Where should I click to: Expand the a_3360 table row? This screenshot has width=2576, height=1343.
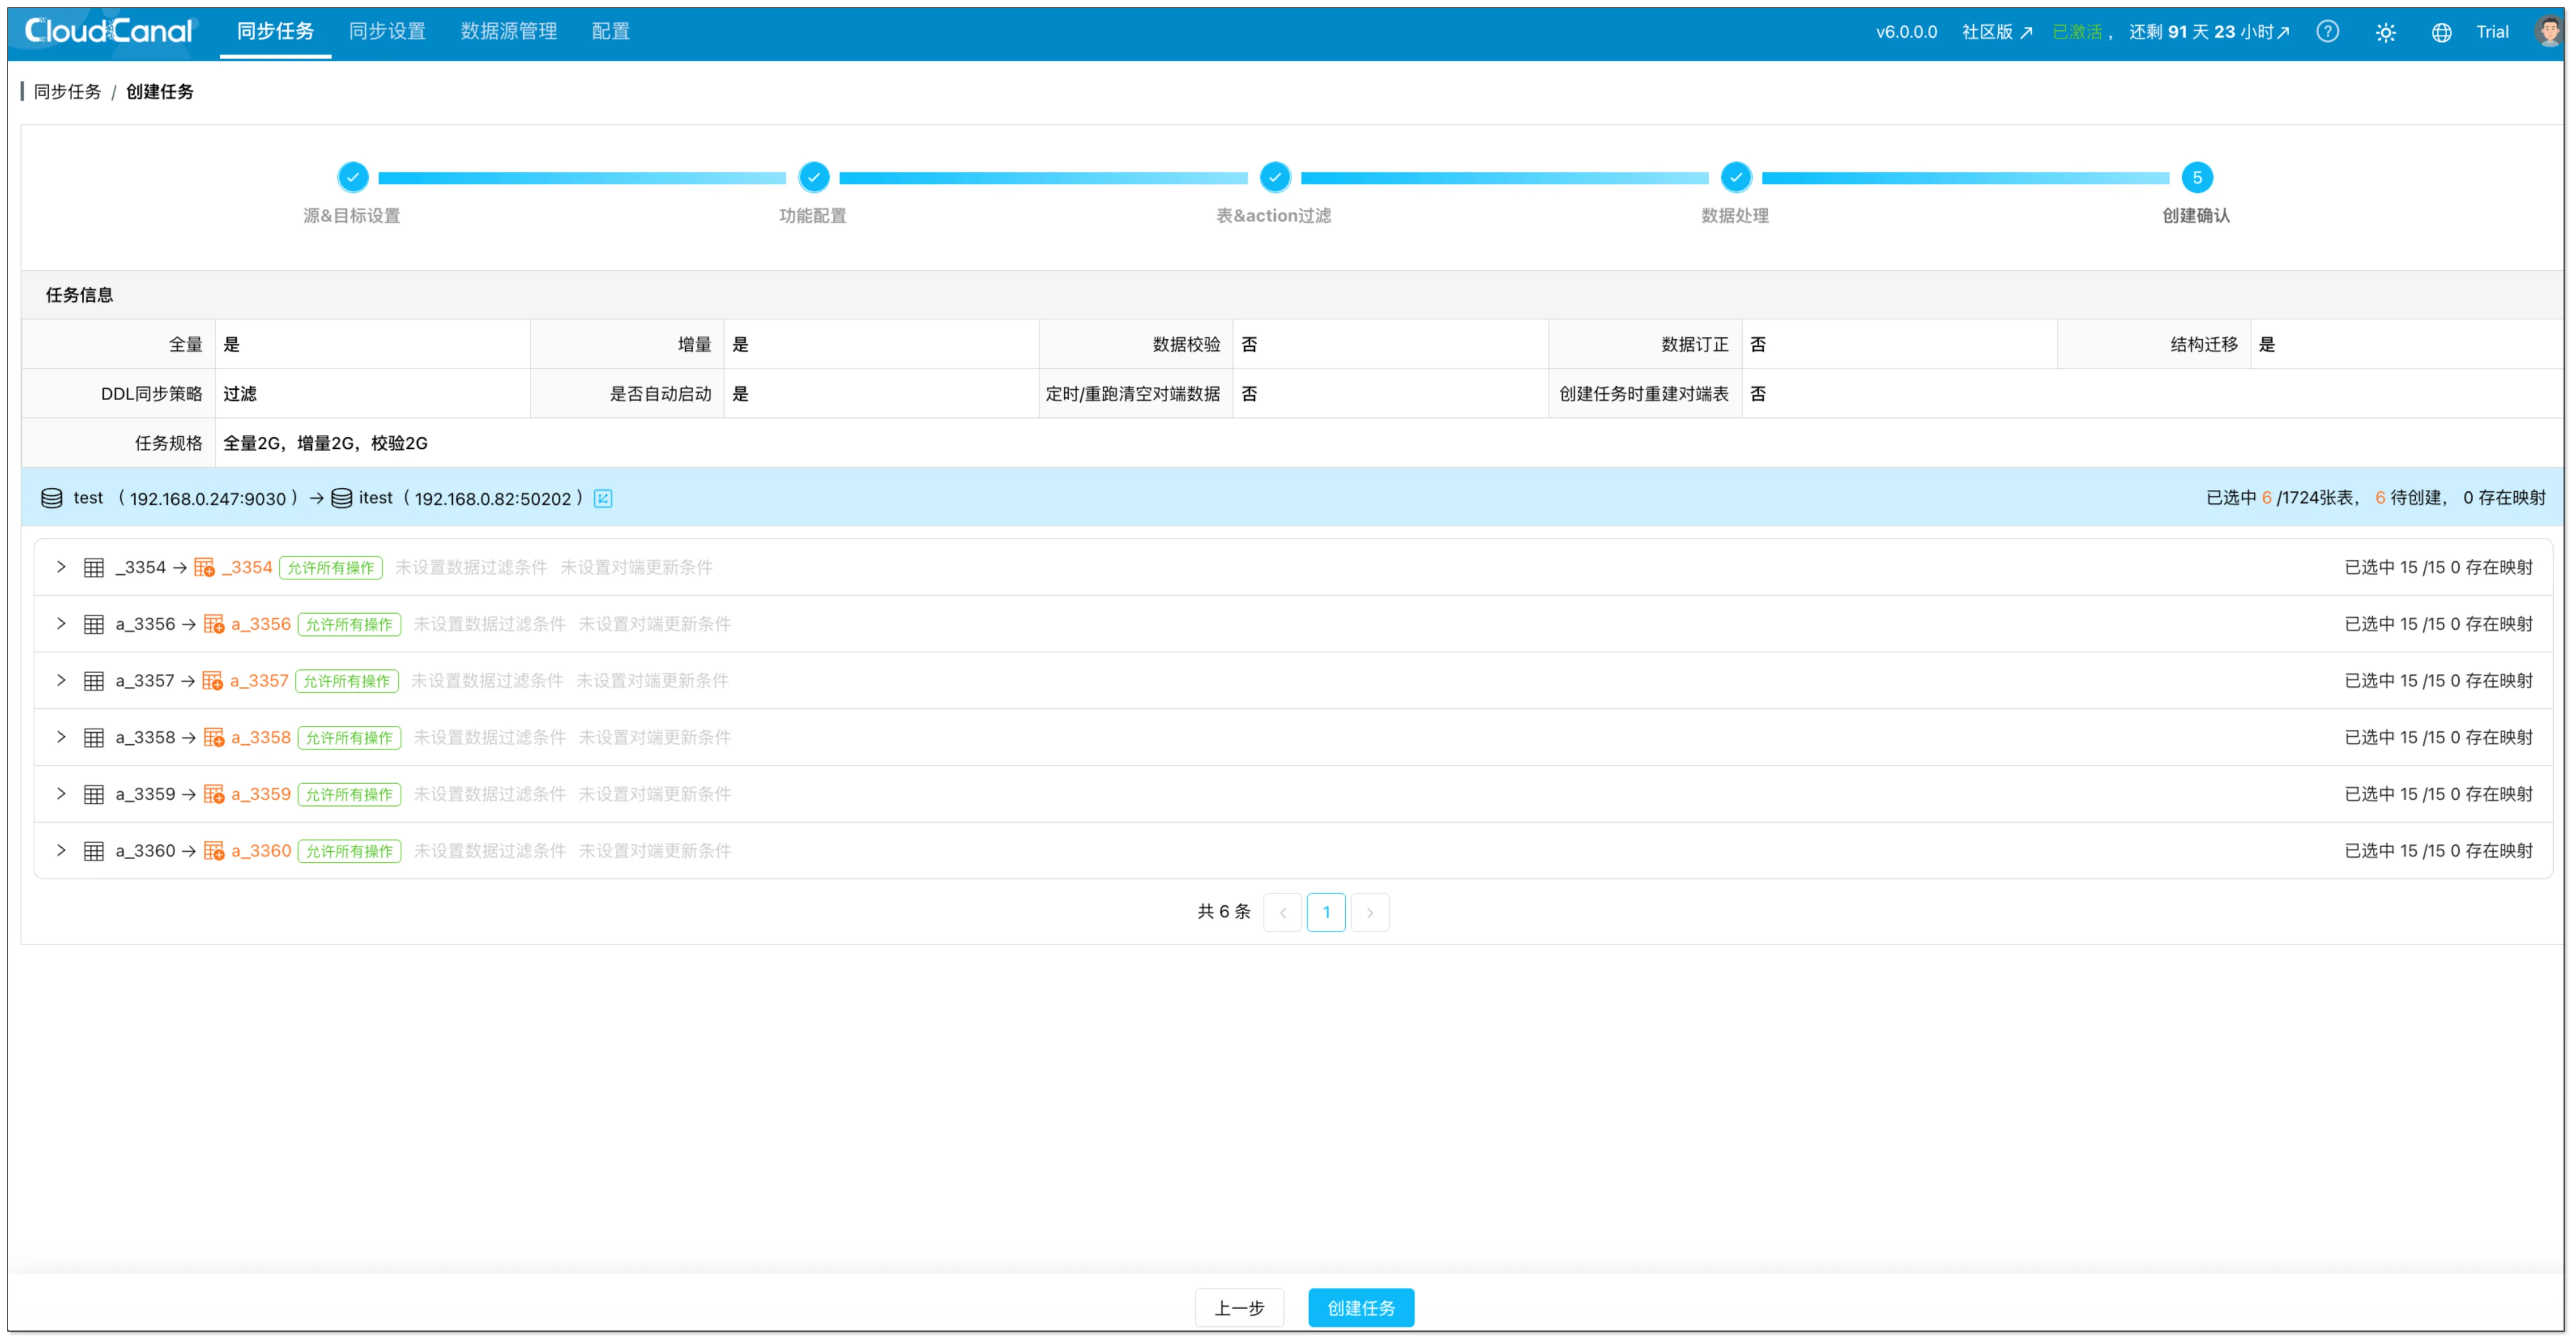point(61,850)
